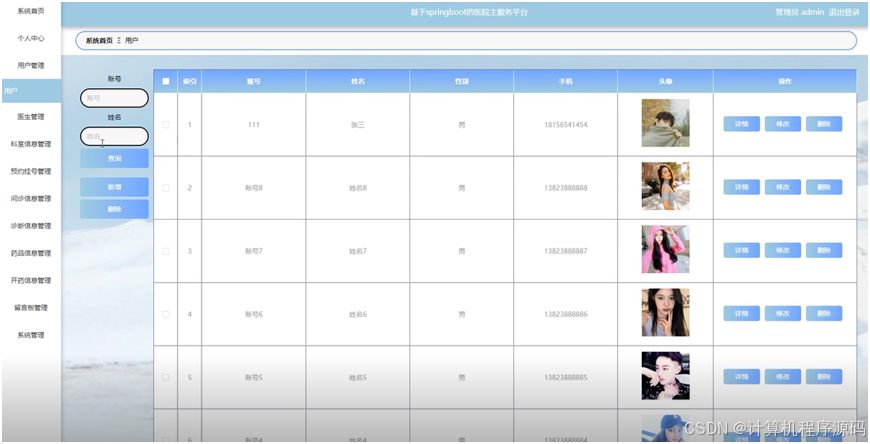Open 开药信息管理 sidebar menu
Image resolution: width=870 pixels, height=444 pixels.
pos(31,280)
